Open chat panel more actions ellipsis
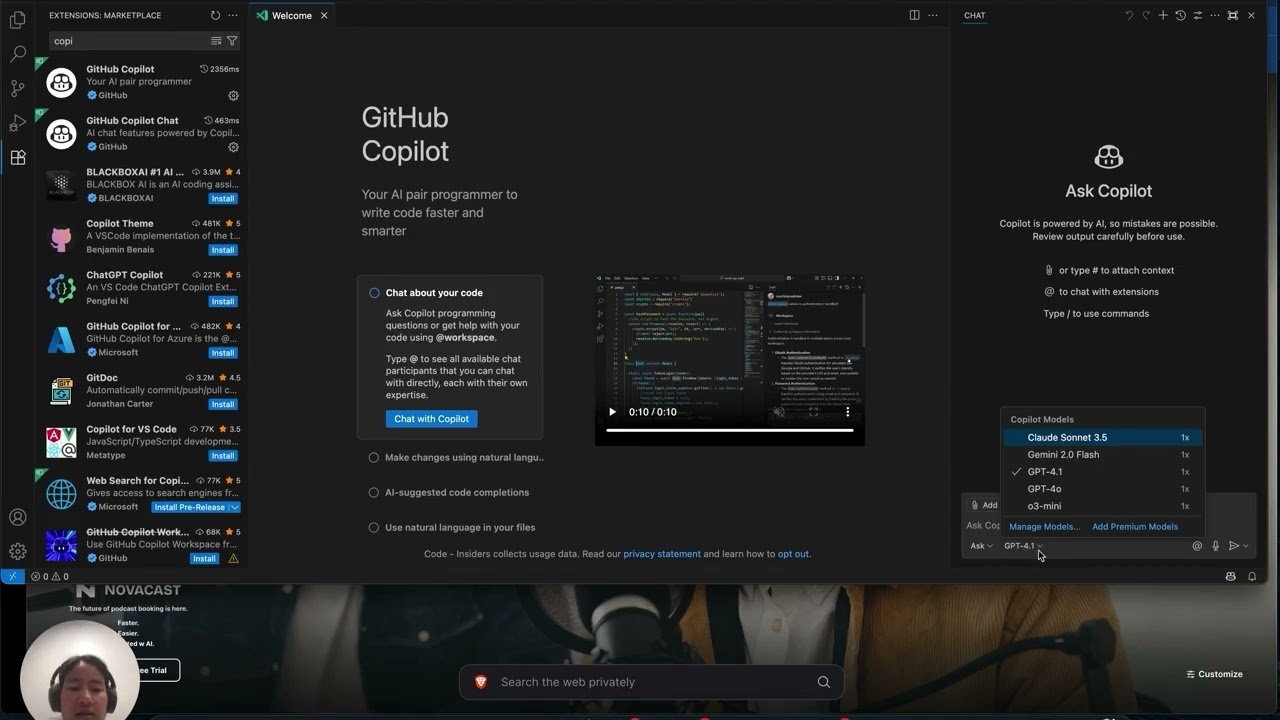This screenshot has height=720, width=1280. 1215,15
